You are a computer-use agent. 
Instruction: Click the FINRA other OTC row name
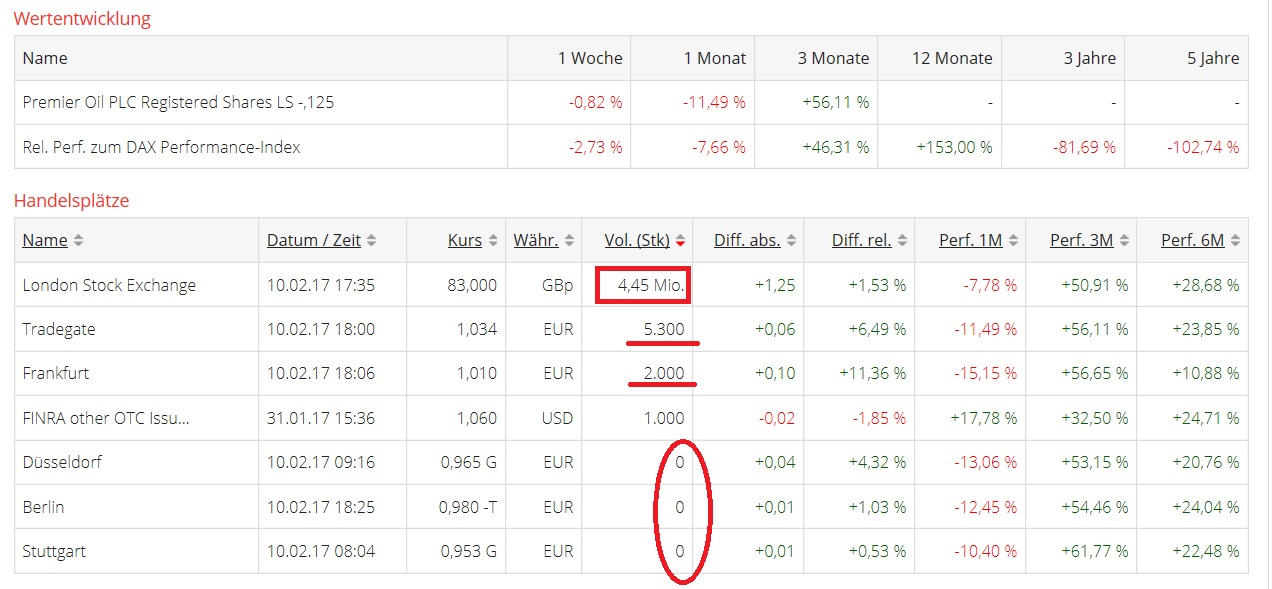(106, 418)
